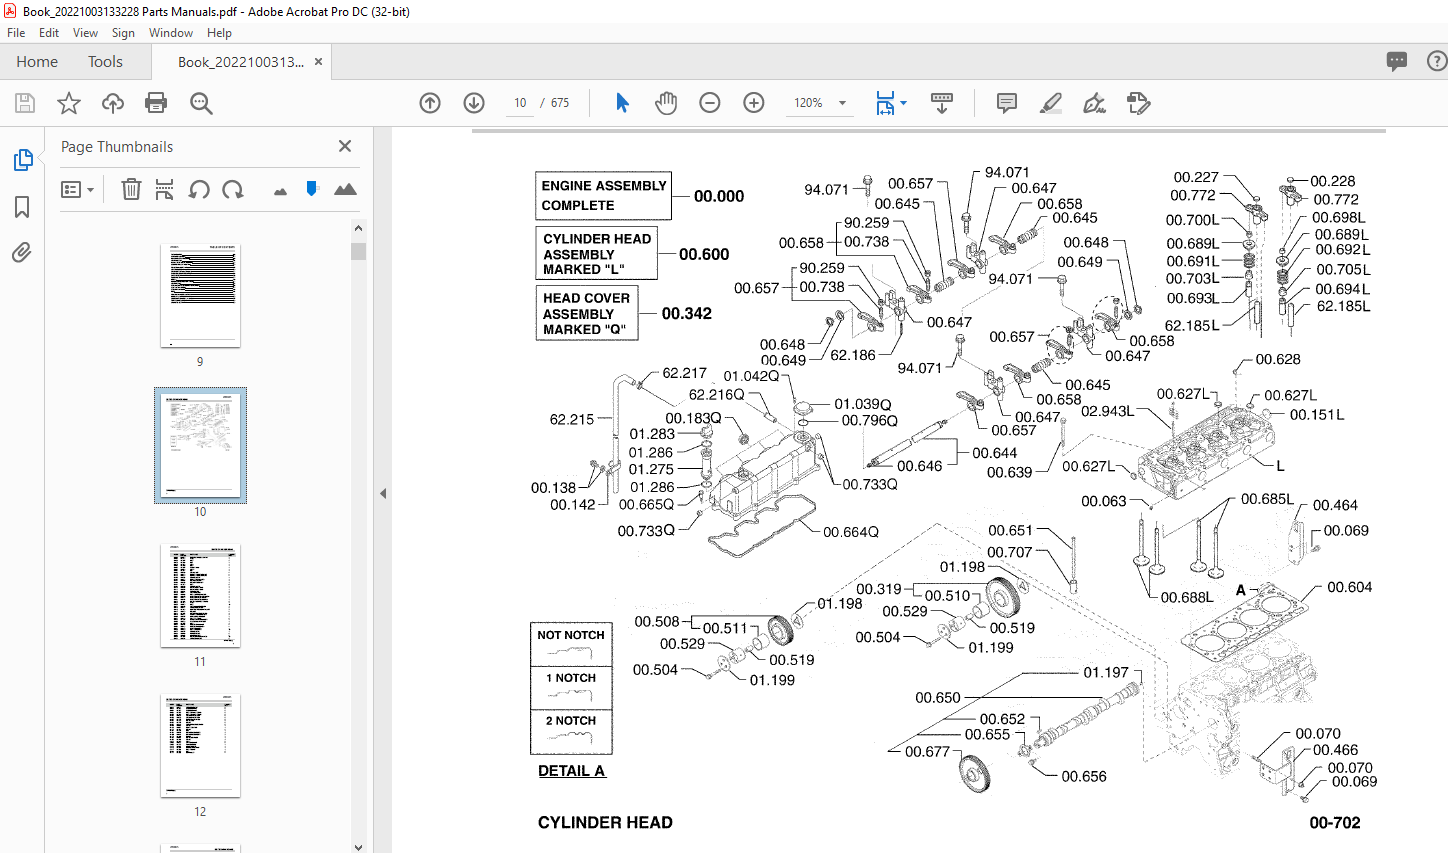
Task: Delete the selected page with the trash icon
Action: tap(131, 189)
